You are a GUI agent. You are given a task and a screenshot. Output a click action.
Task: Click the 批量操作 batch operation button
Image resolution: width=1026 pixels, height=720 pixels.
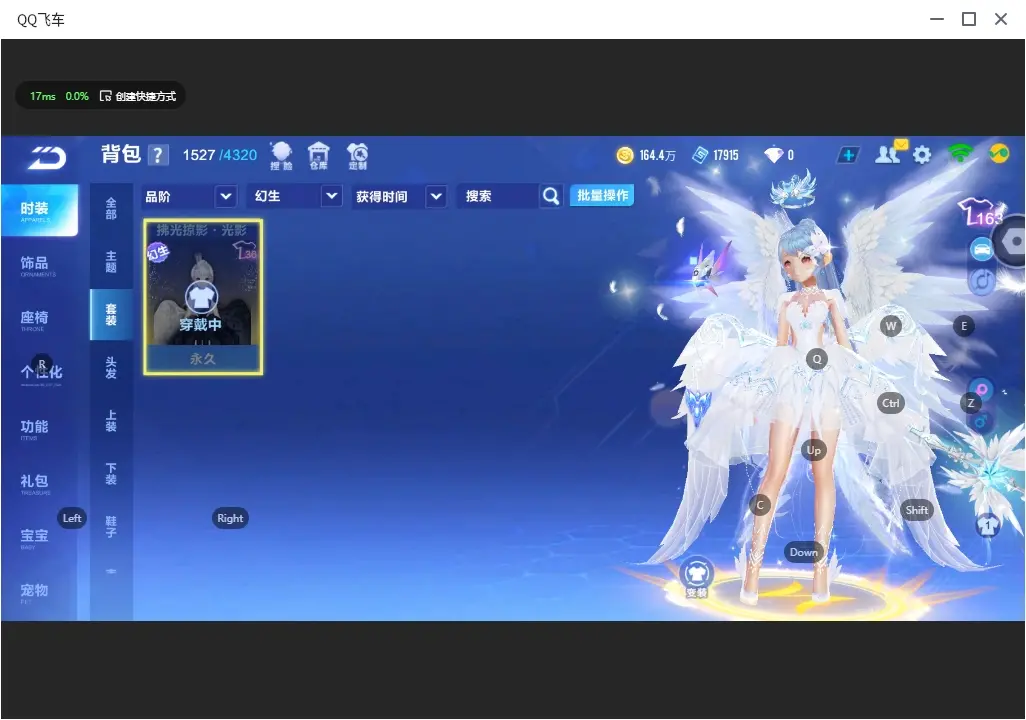coord(602,195)
